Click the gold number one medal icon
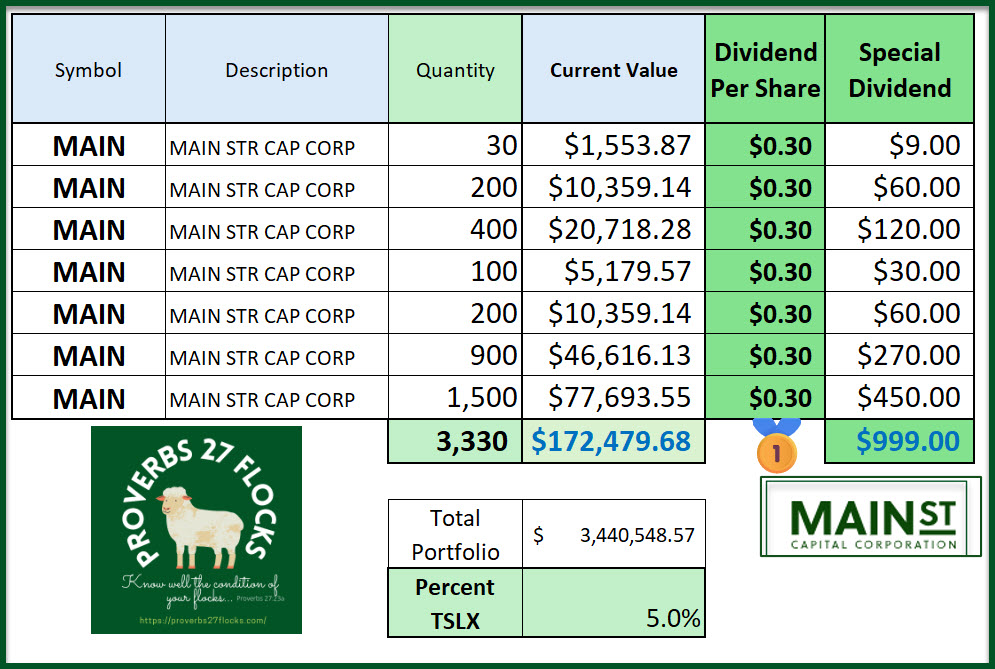 [776, 449]
